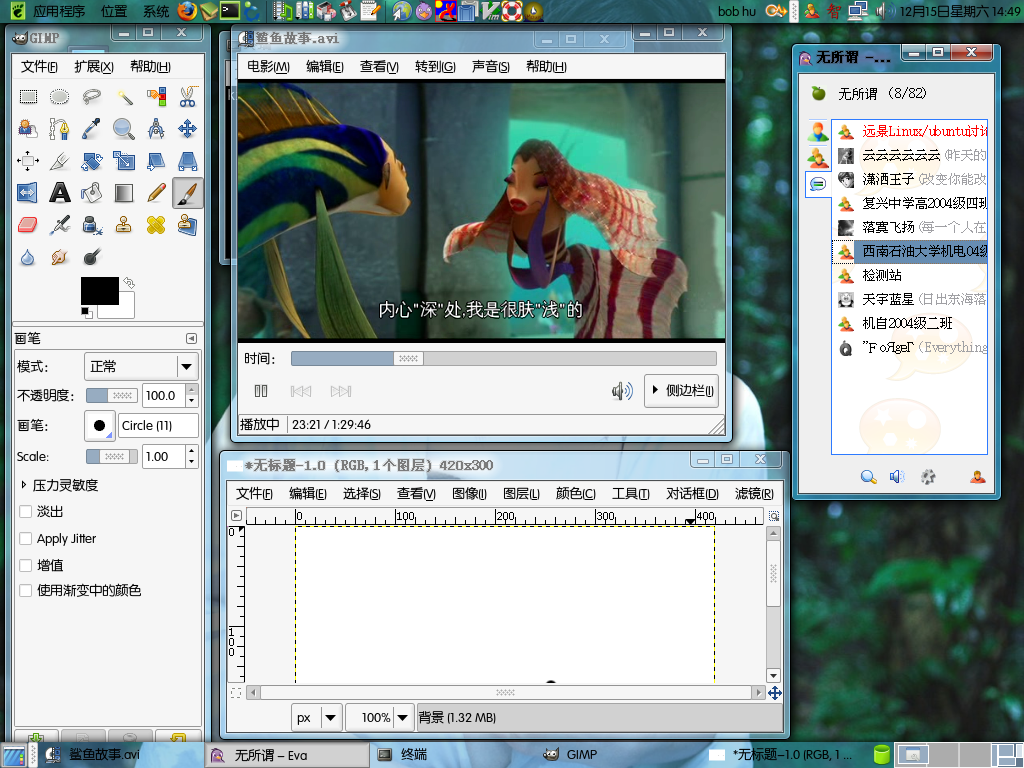The width and height of the screenshot is (1024, 768).
Task: Open terminal launcher in top panel
Action: tap(230, 11)
